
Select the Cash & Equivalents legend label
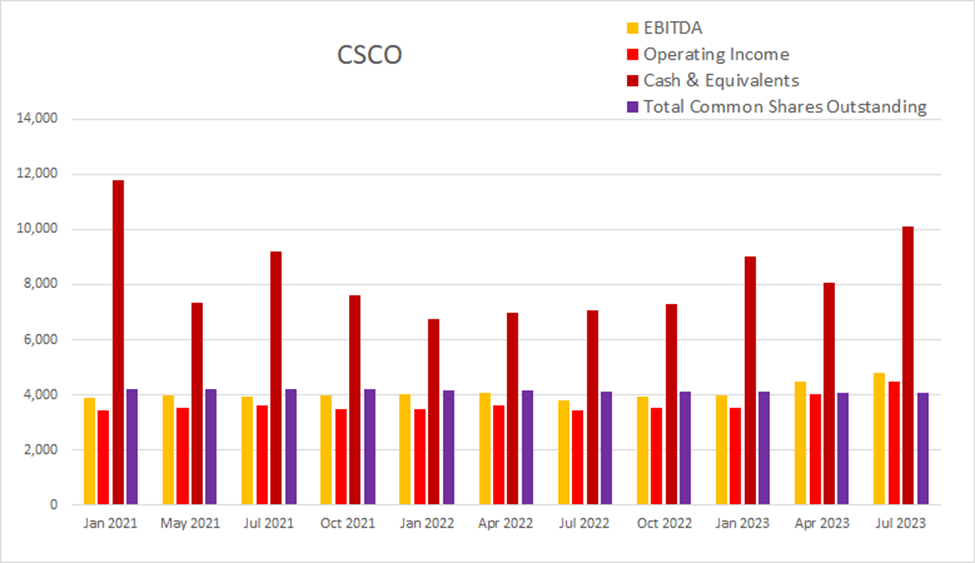click(x=721, y=81)
